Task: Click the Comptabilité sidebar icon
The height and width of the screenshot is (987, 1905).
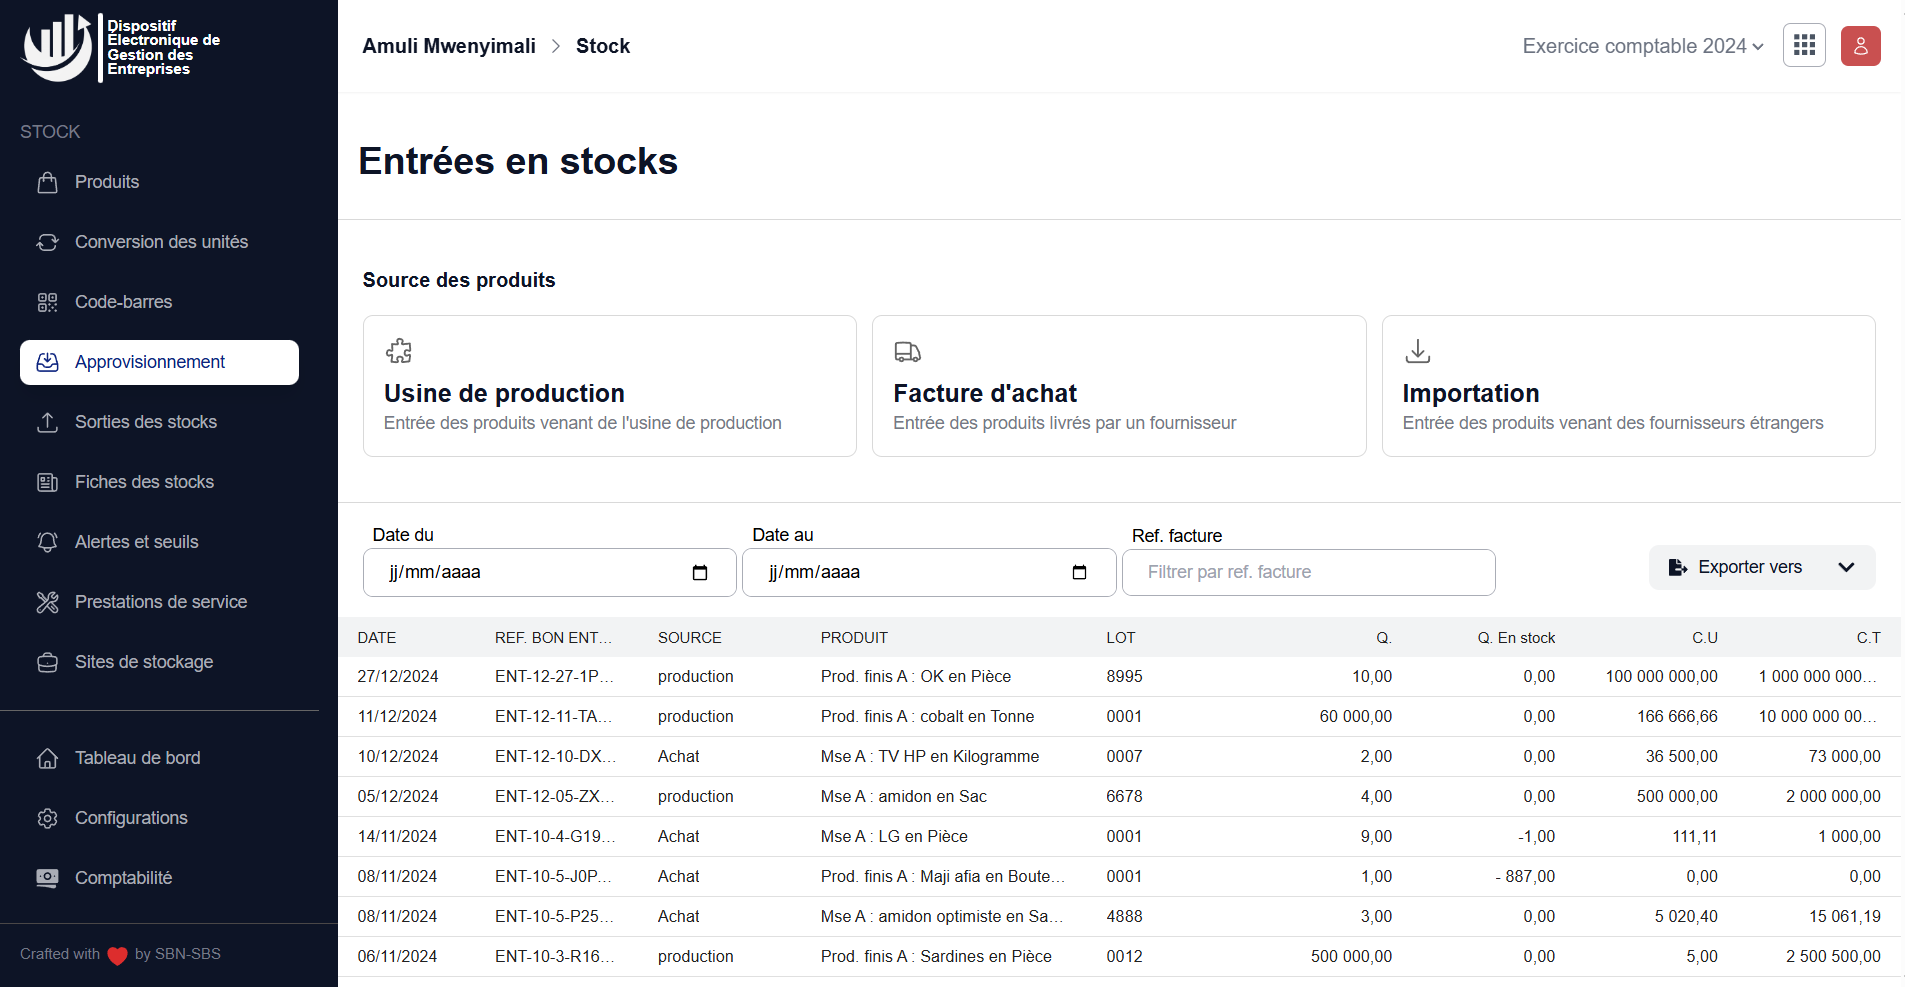Action: pyautogui.click(x=47, y=878)
